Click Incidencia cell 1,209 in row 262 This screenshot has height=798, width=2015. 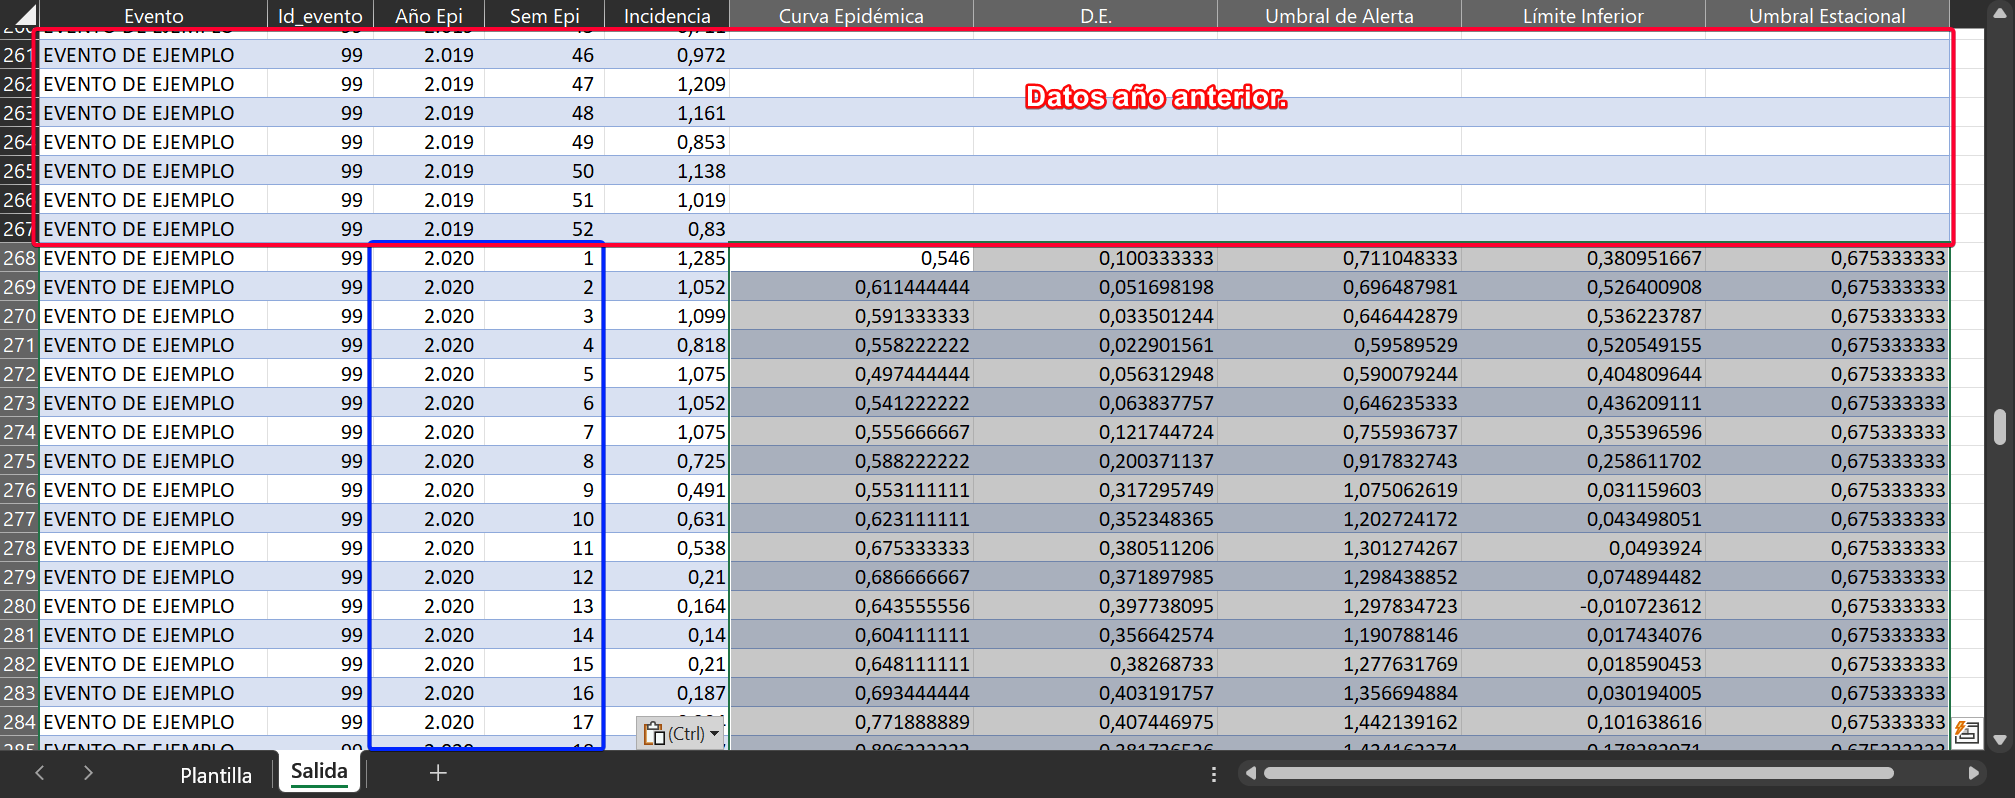[x=667, y=84]
